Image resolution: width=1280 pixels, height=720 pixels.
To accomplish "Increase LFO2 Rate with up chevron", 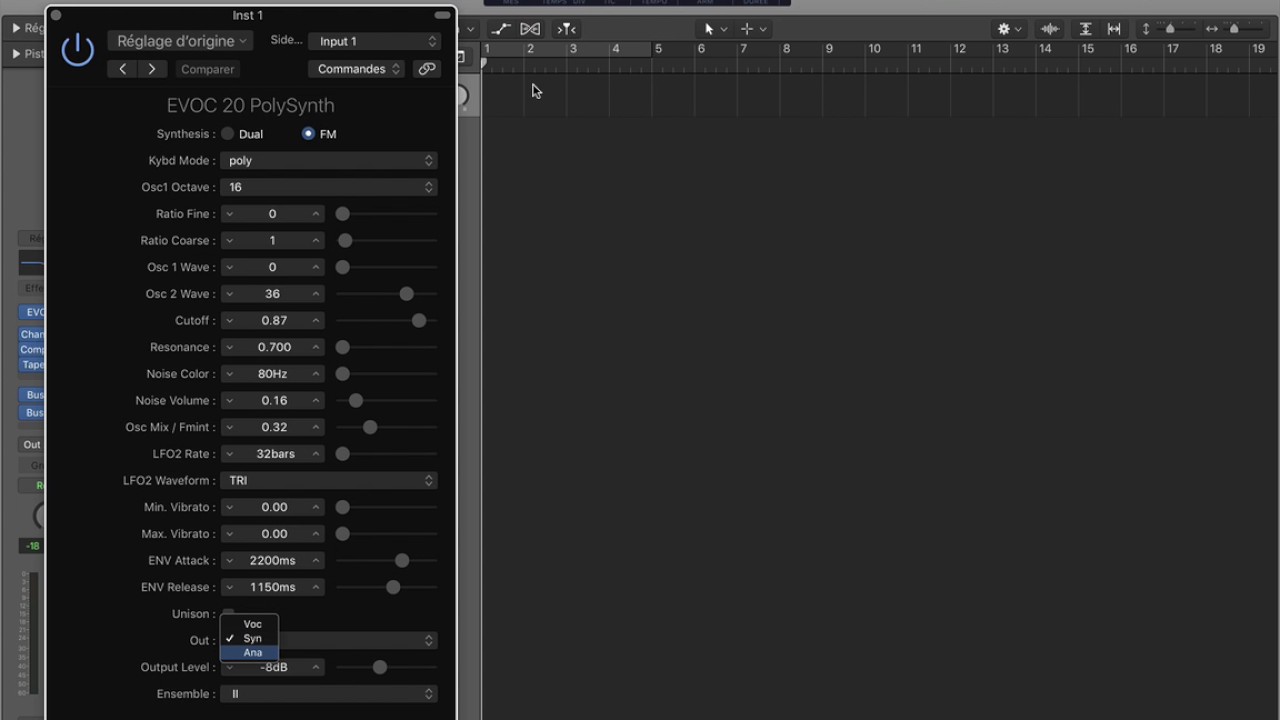I will click(316, 454).
